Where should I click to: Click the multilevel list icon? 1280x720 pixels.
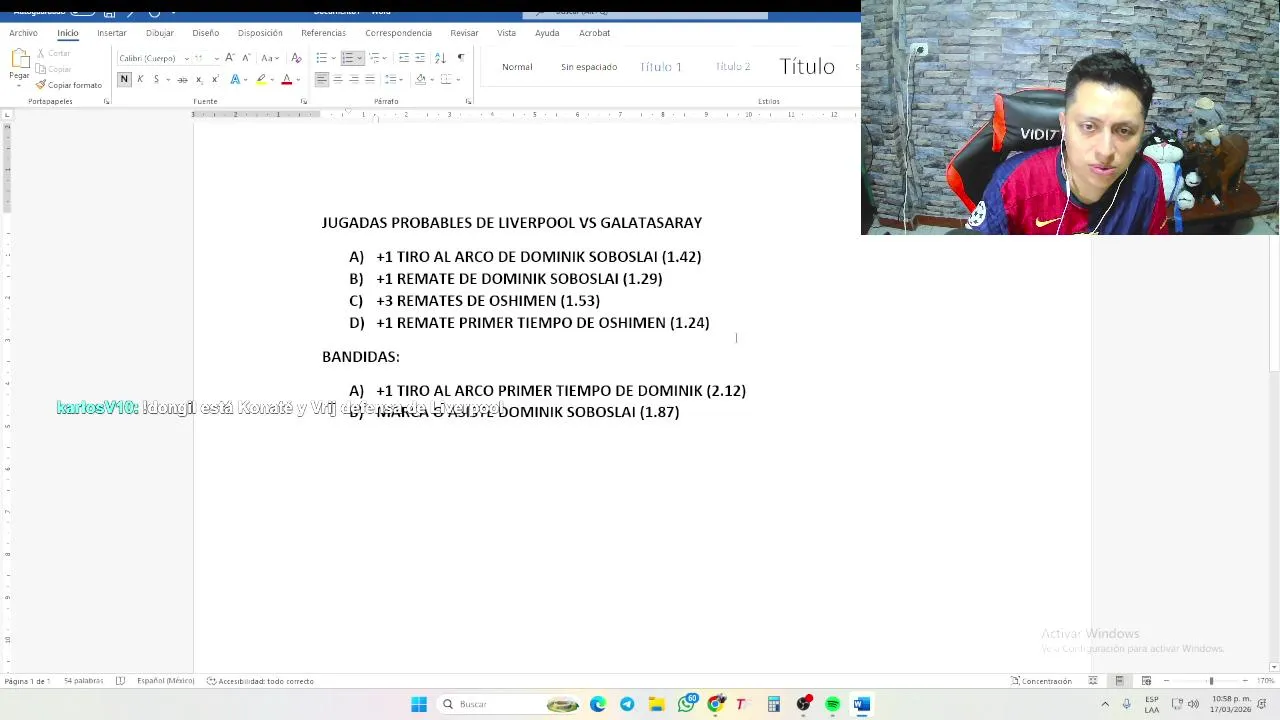[374, 58]
